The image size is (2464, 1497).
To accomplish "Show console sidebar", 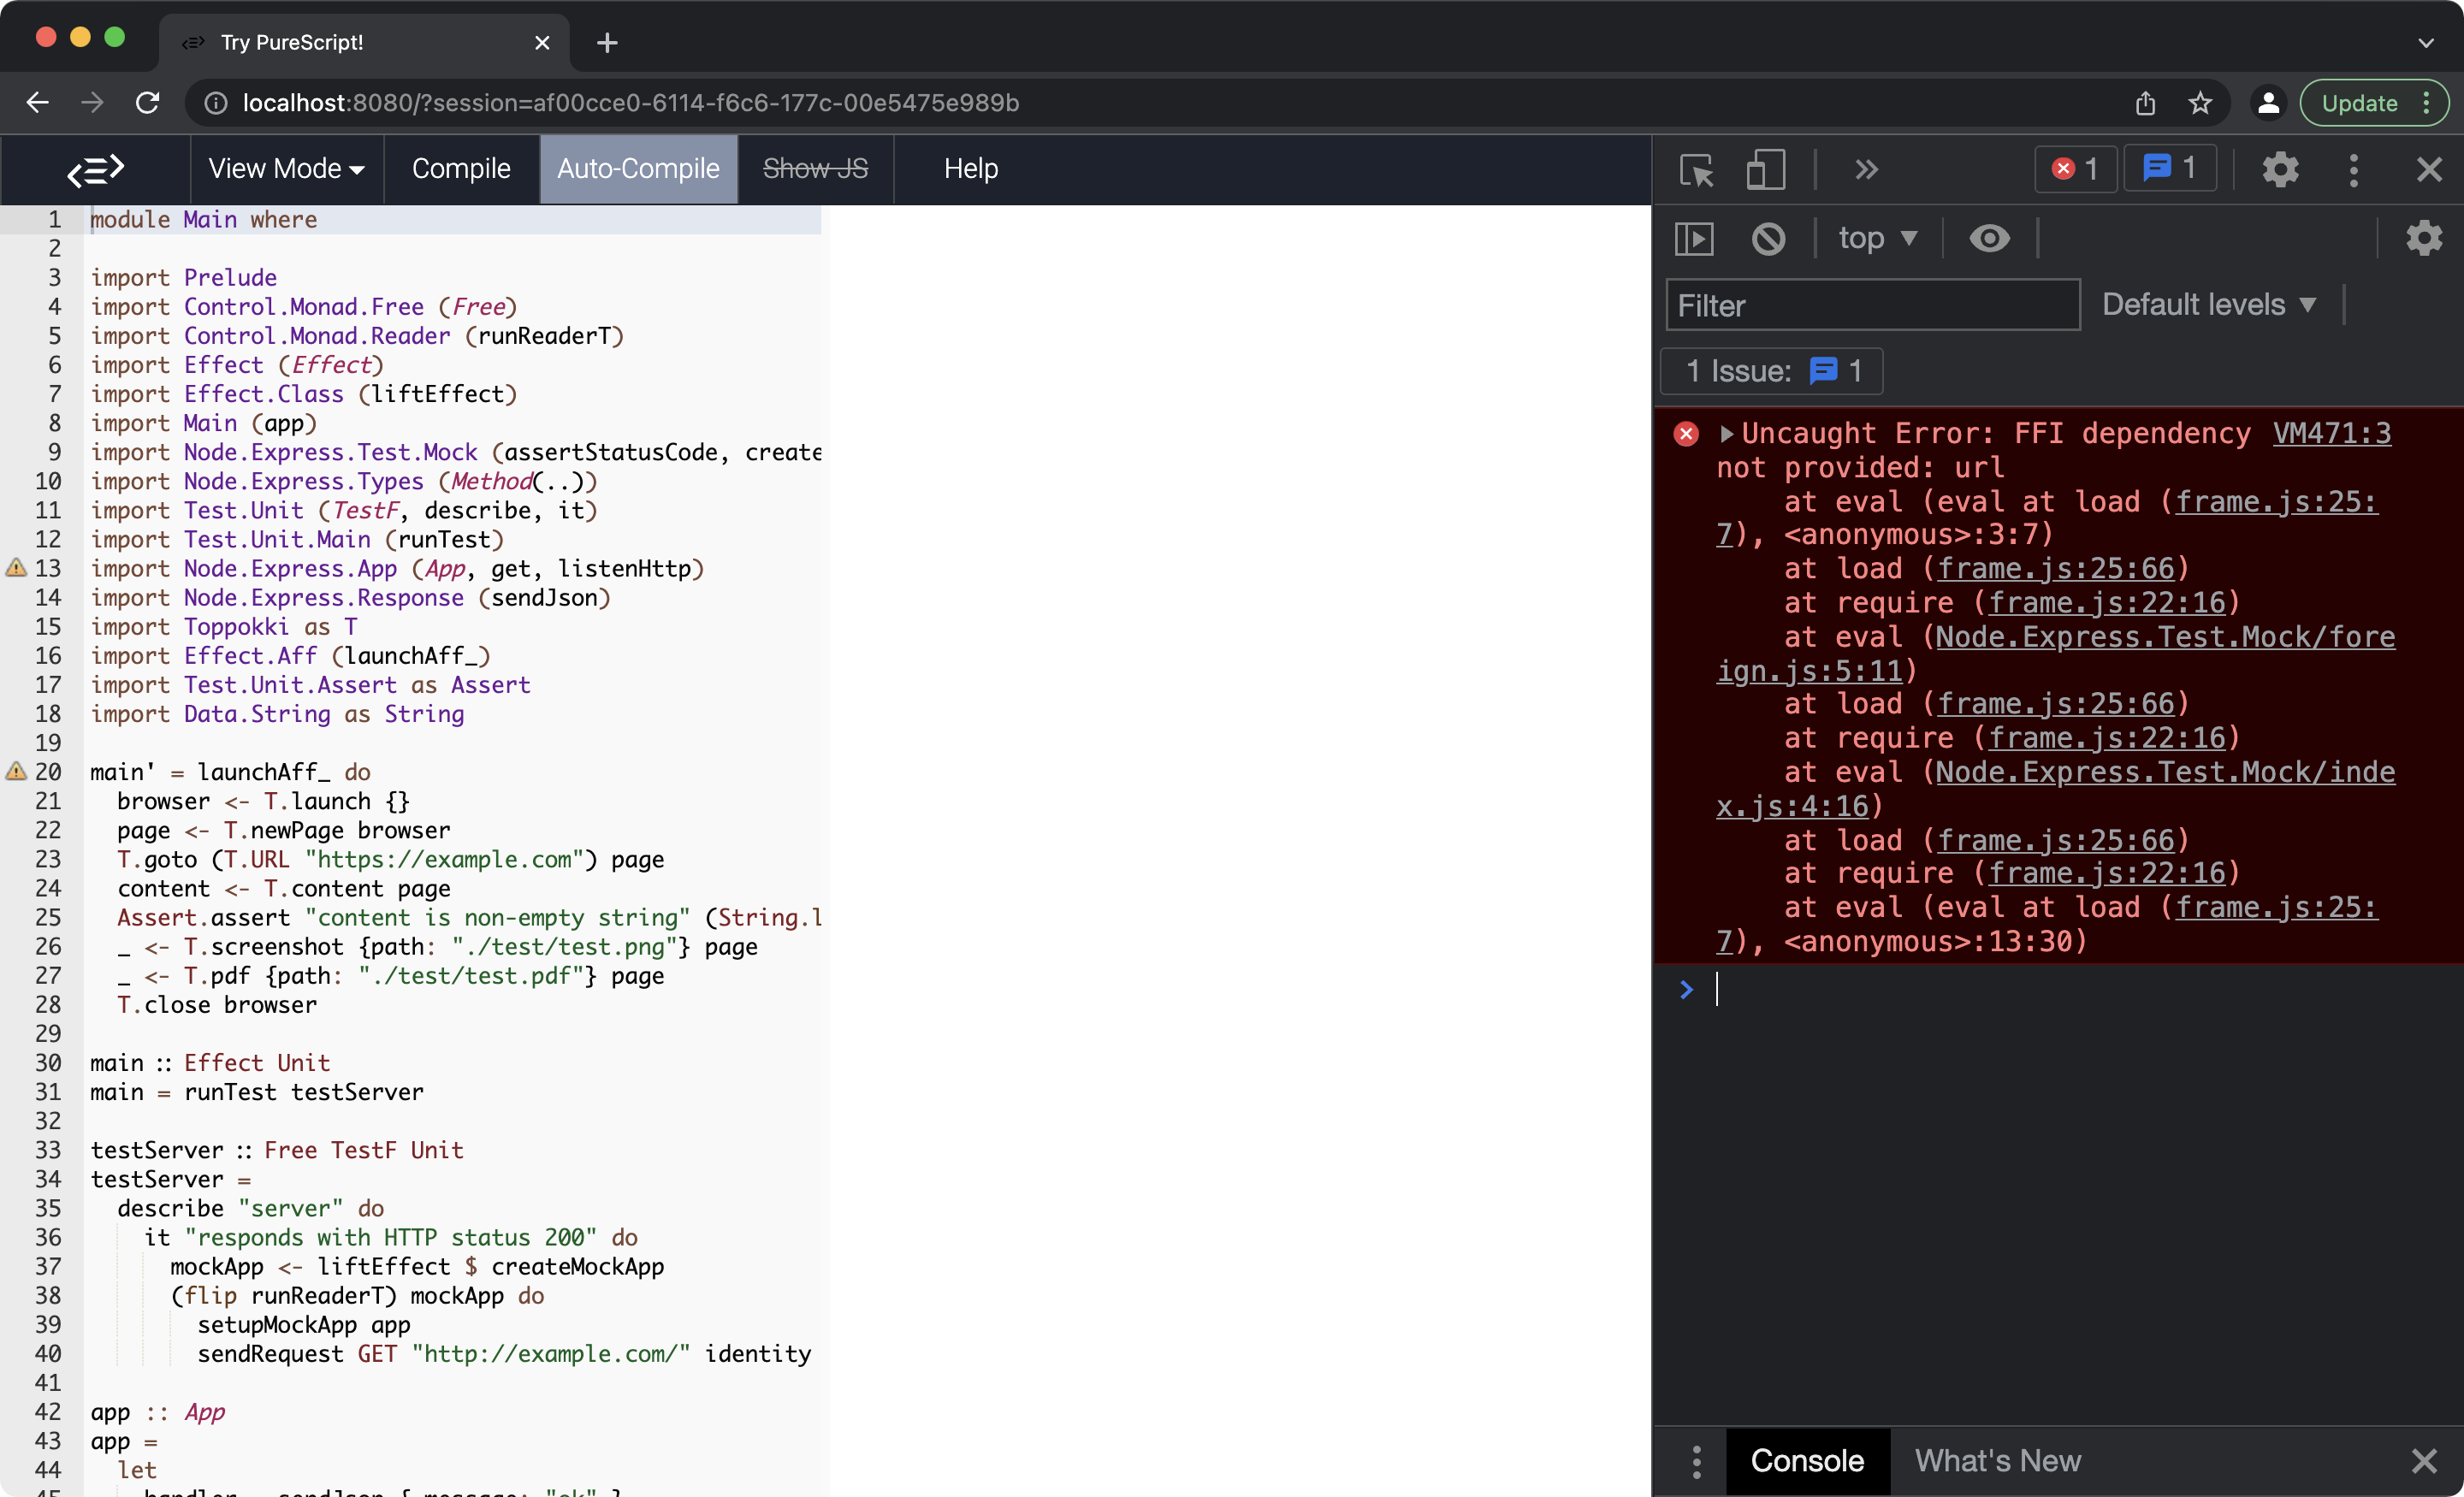I will (x=1693, y=238).
